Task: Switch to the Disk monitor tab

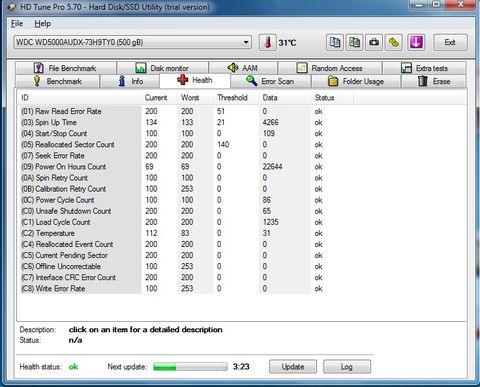Action: [x=163, y=68]
